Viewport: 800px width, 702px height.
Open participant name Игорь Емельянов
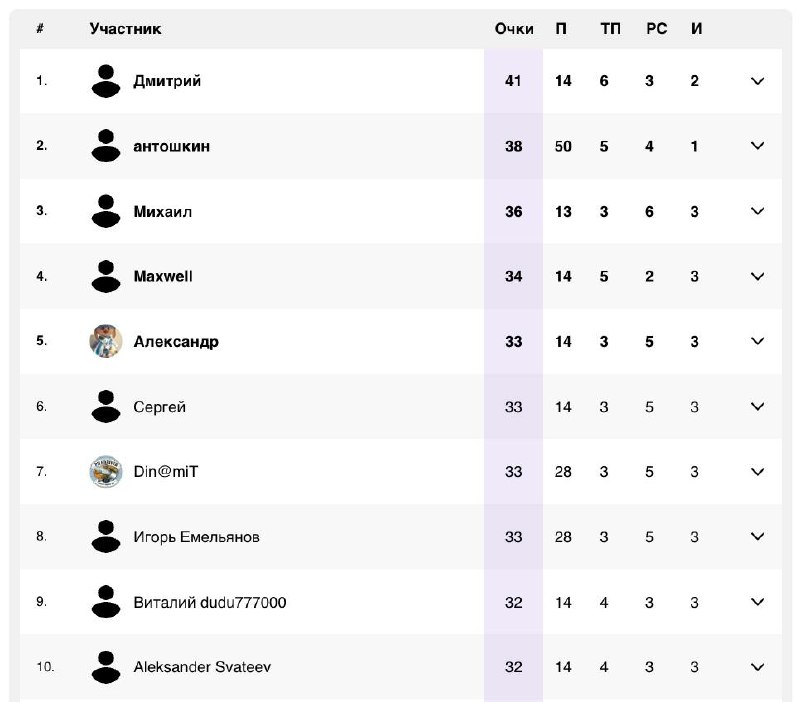tap(196, 537)
